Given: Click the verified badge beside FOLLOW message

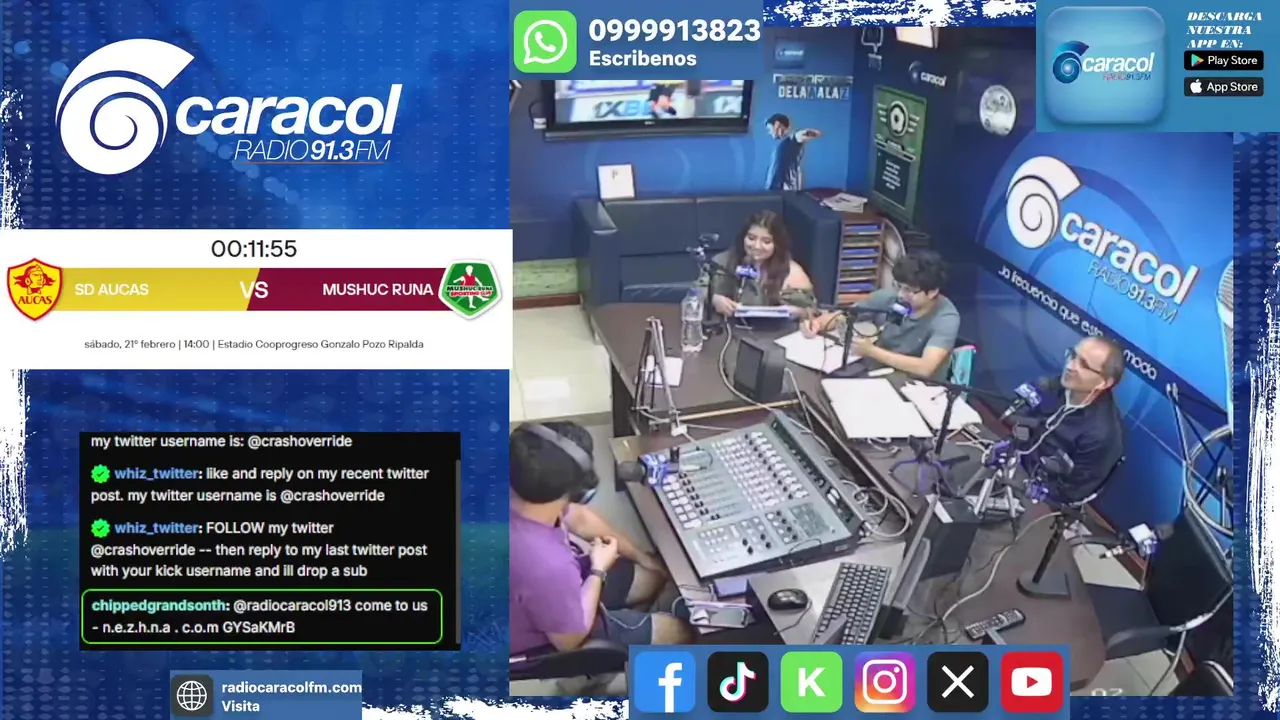Looking at the screenshot, I should point(100,528).
